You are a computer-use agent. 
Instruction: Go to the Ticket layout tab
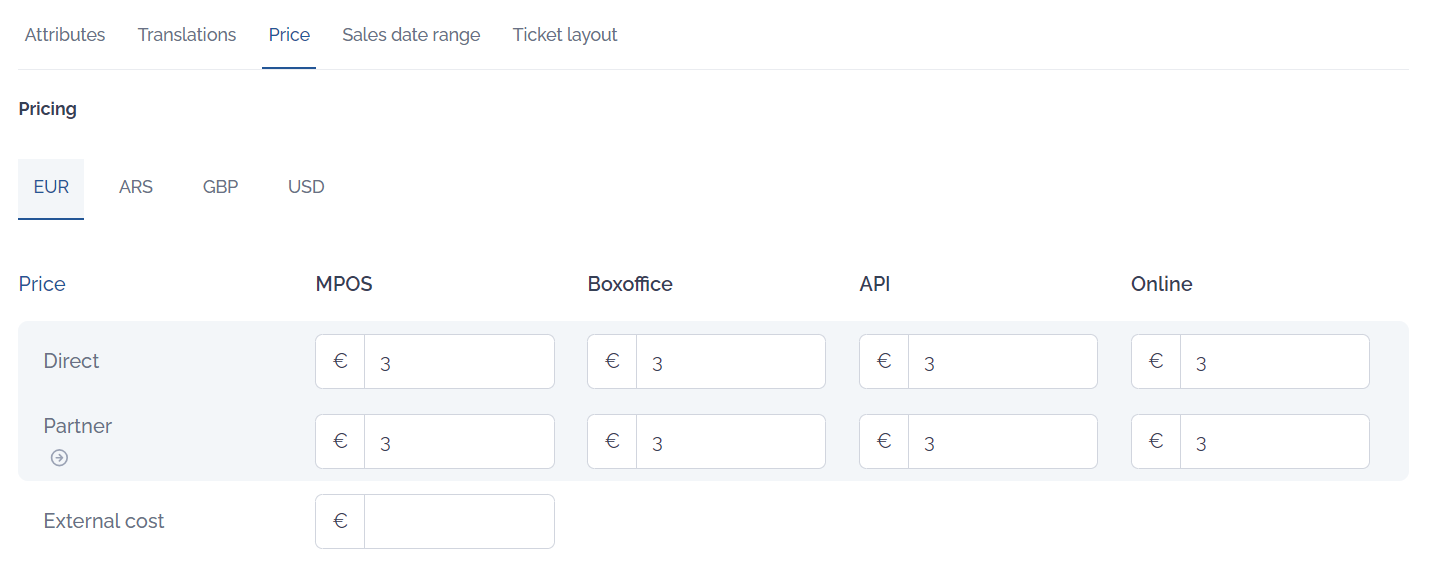point(565,35)
